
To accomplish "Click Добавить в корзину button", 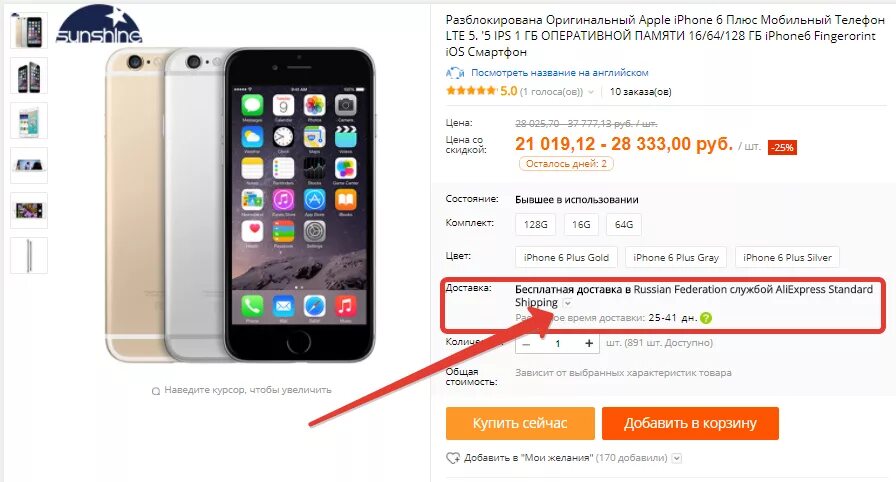I will 690,423.
